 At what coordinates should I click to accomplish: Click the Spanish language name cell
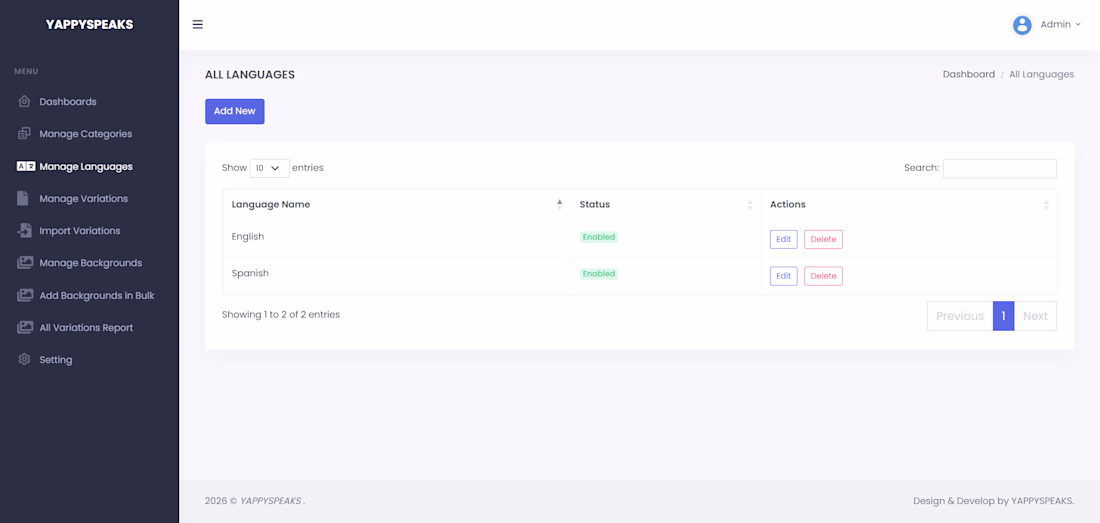point(396,276)
